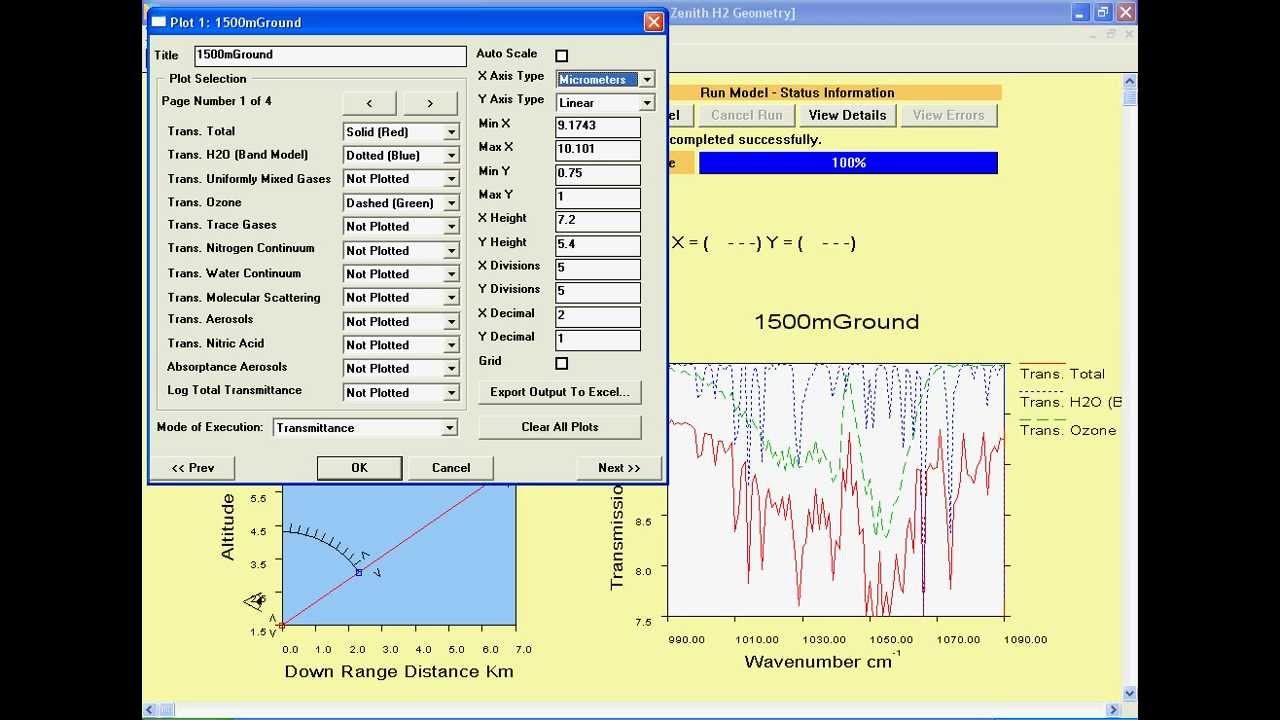
Task: Click the plot Title input field
Action: [329, 56]
